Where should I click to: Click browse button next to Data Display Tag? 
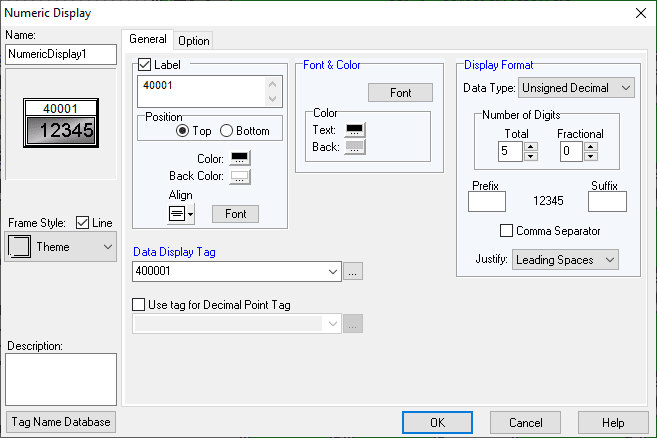tap(353, 272)
